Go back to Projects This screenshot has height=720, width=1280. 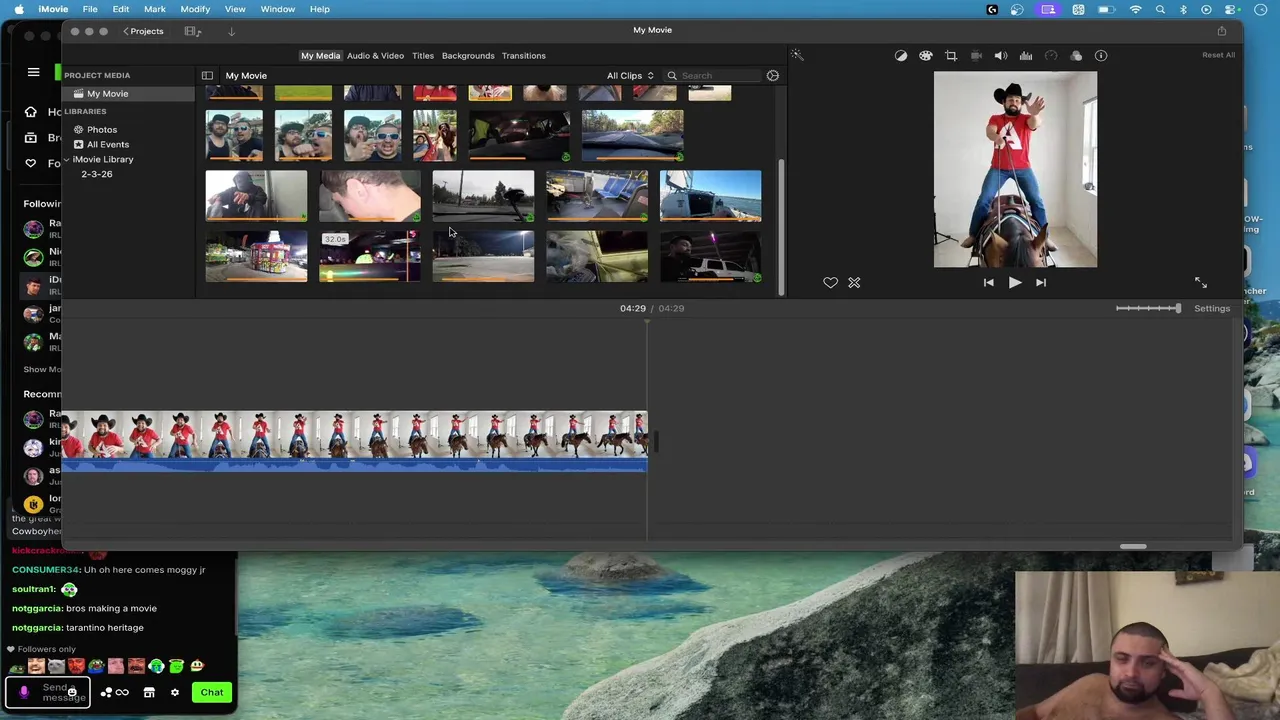(143, 31)
